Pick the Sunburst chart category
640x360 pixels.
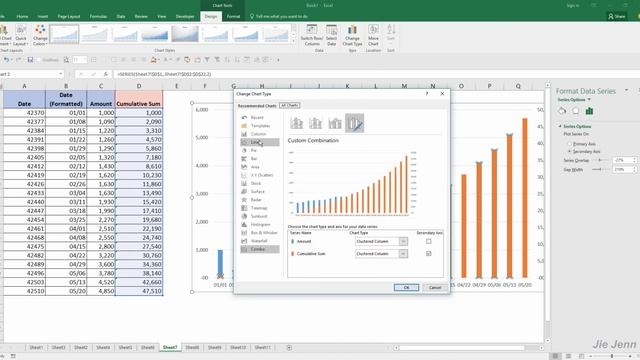coord(260,216)
